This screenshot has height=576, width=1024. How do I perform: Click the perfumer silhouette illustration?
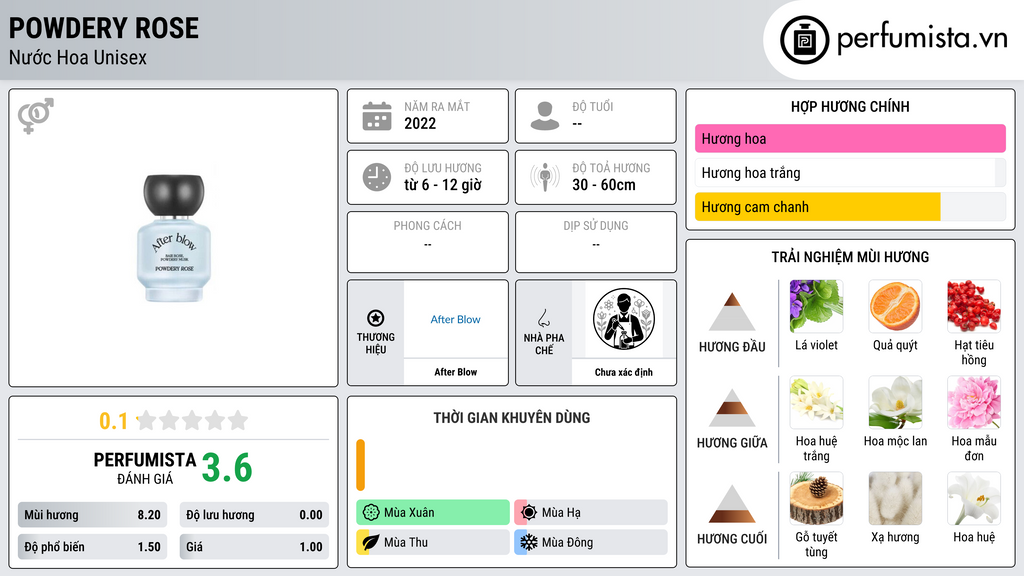tap(624, 319)
